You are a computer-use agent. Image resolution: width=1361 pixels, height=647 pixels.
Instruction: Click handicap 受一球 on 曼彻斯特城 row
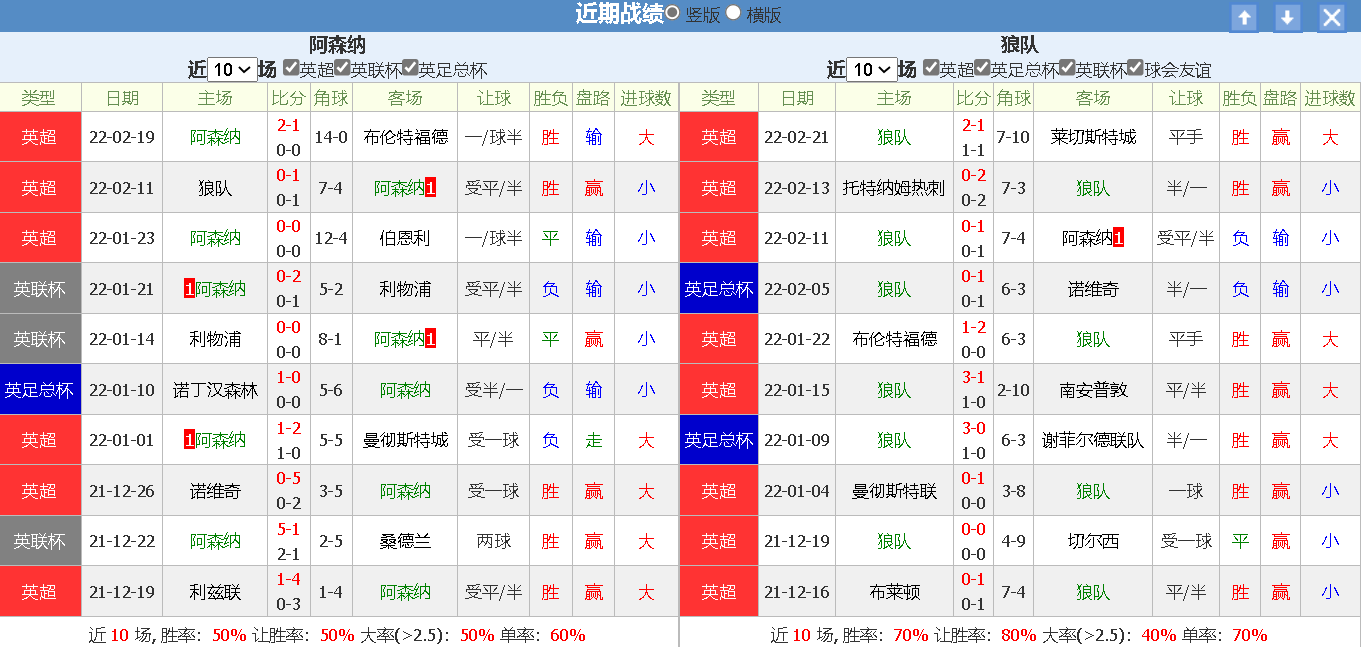click(x=494, y=440)
